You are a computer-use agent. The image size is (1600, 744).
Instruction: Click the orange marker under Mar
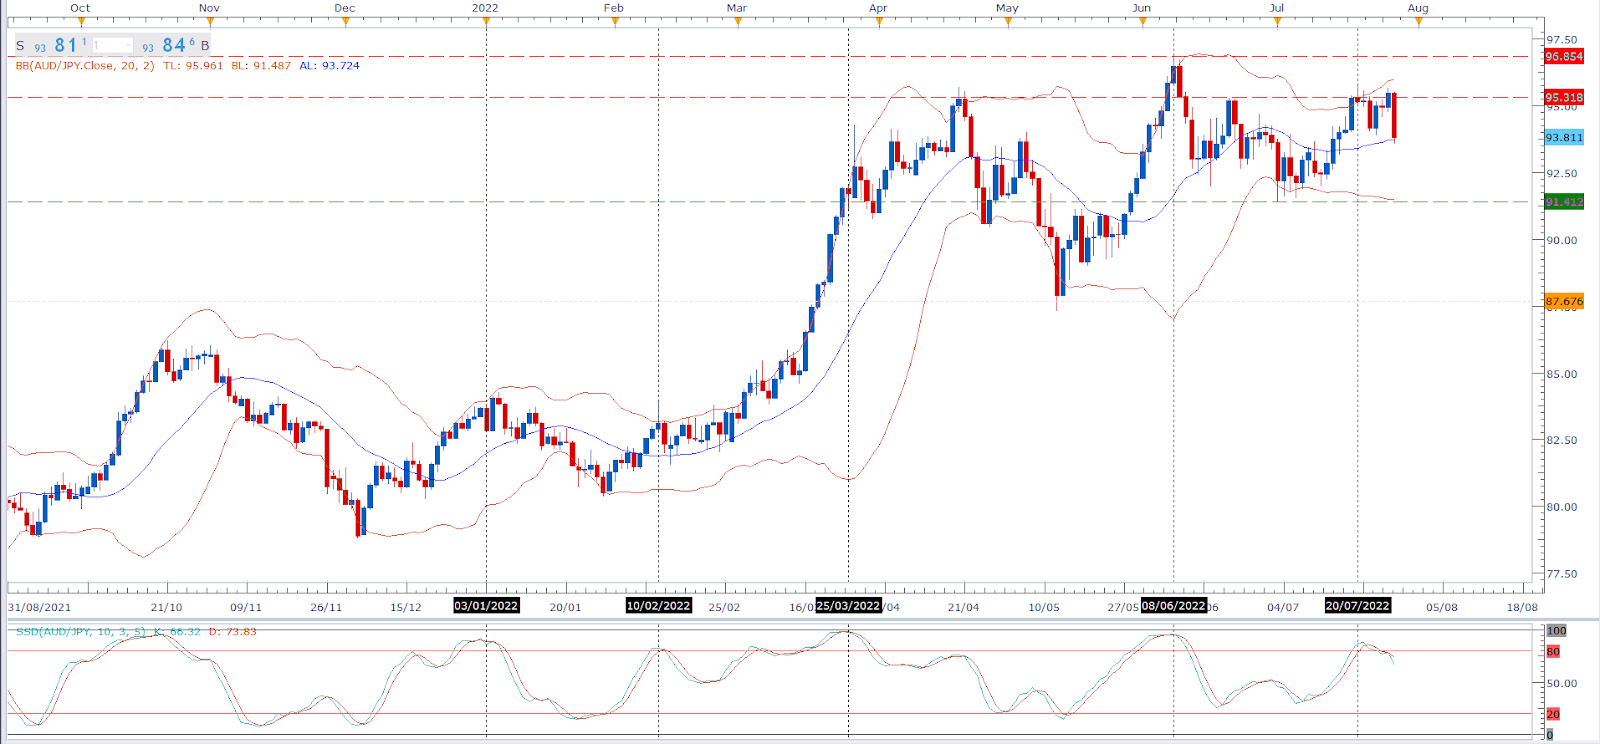[x=737, y=21]
